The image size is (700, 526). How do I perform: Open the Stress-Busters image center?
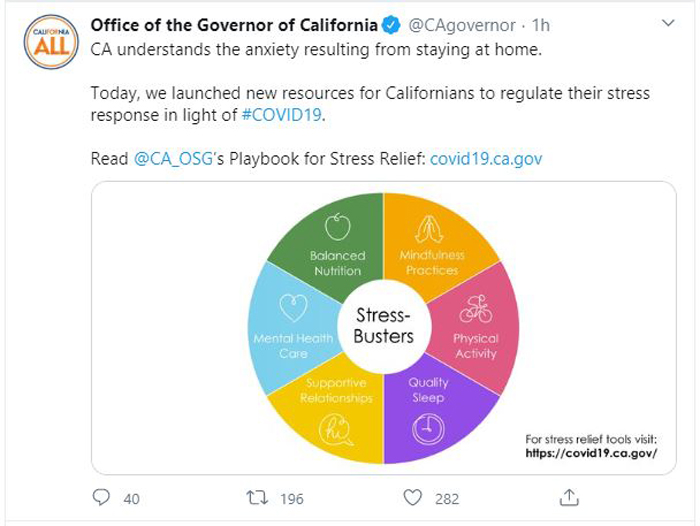(384, 326)
